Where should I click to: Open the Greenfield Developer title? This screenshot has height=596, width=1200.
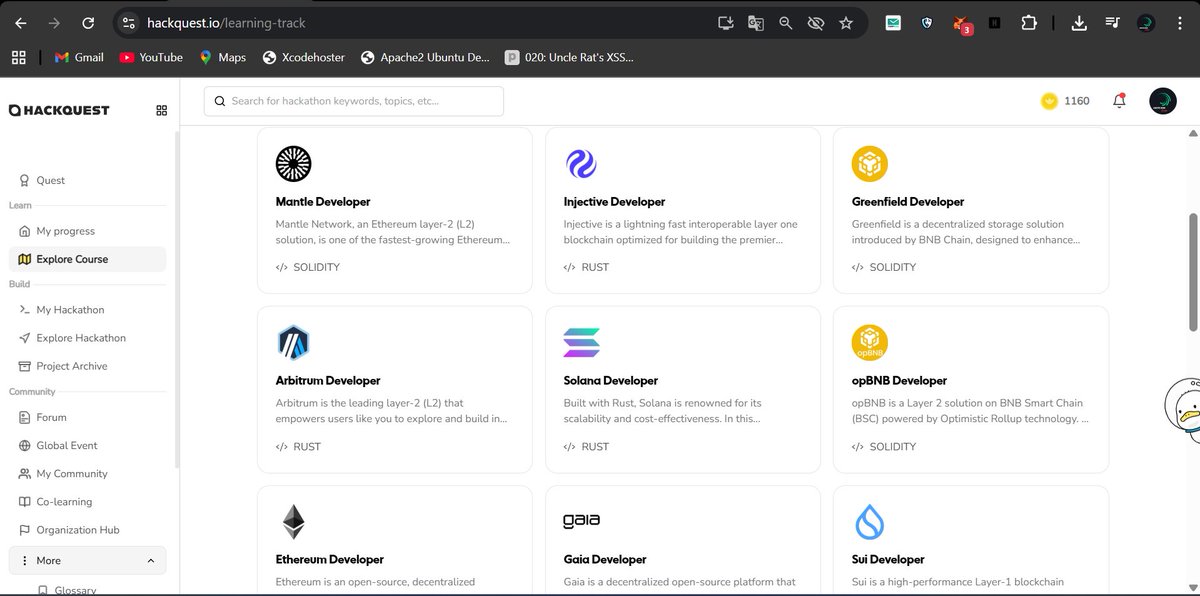tap(908, 202)
